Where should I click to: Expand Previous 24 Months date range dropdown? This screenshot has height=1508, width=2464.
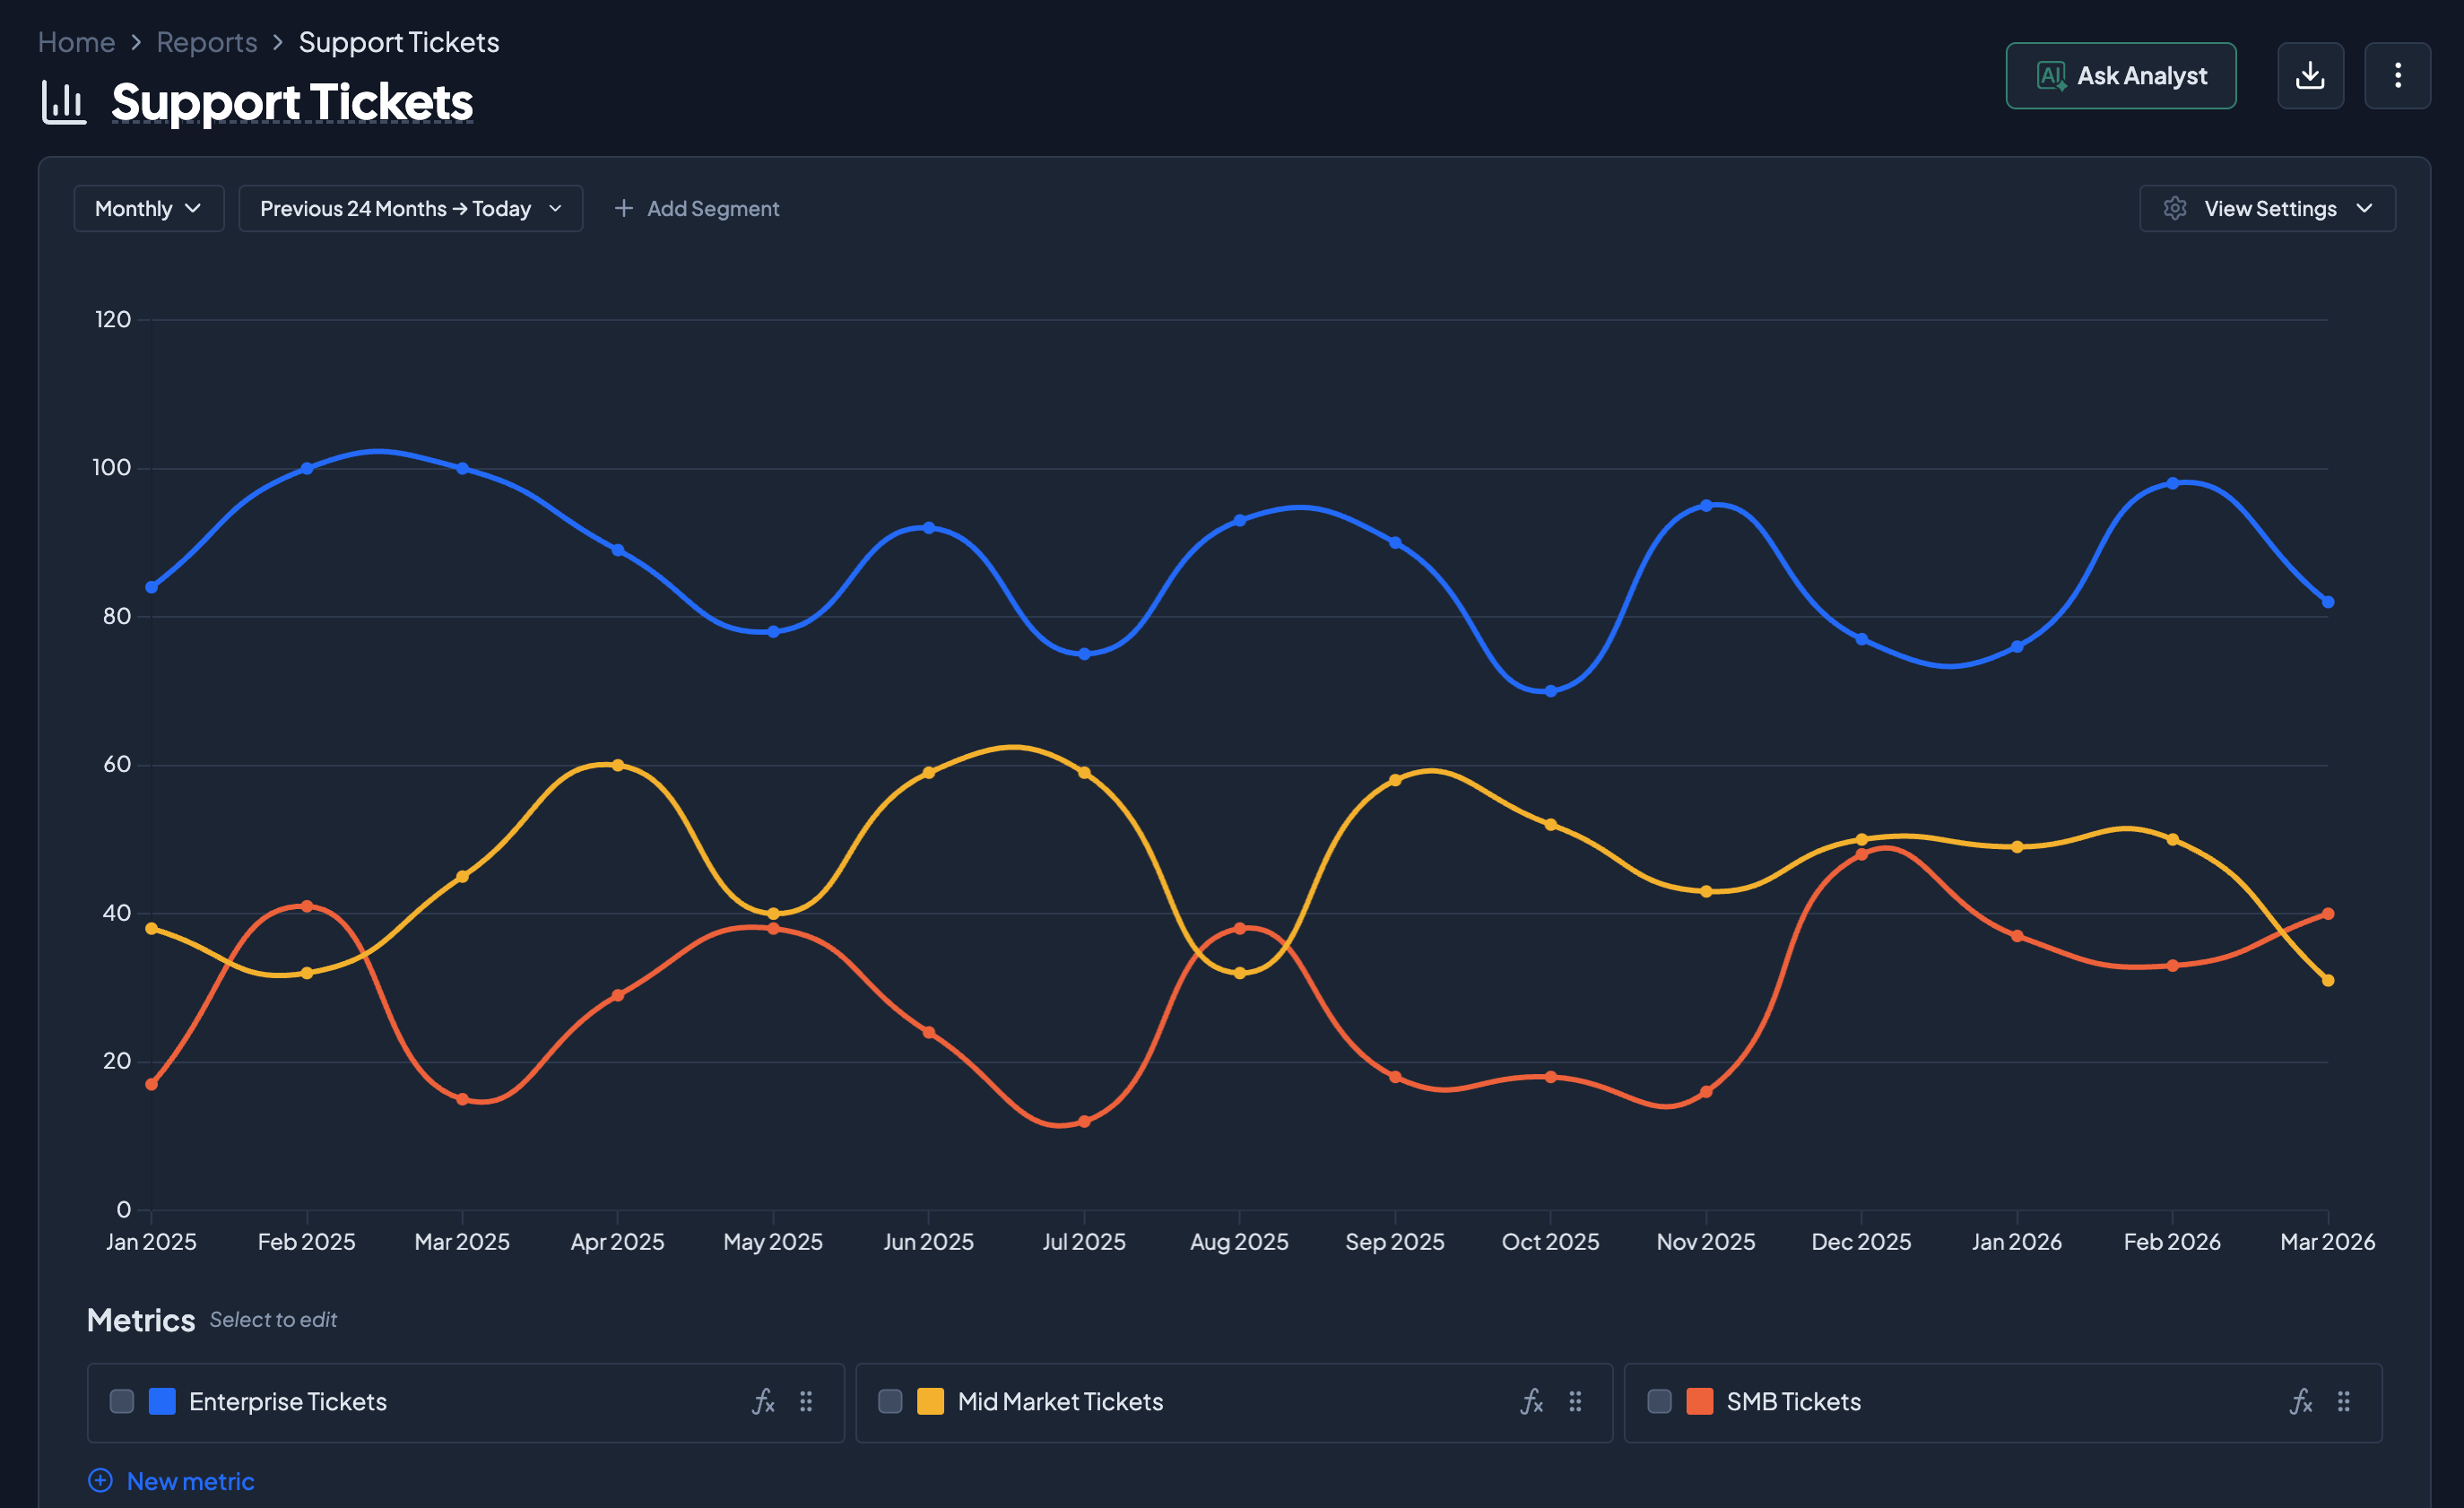[410, 209]
